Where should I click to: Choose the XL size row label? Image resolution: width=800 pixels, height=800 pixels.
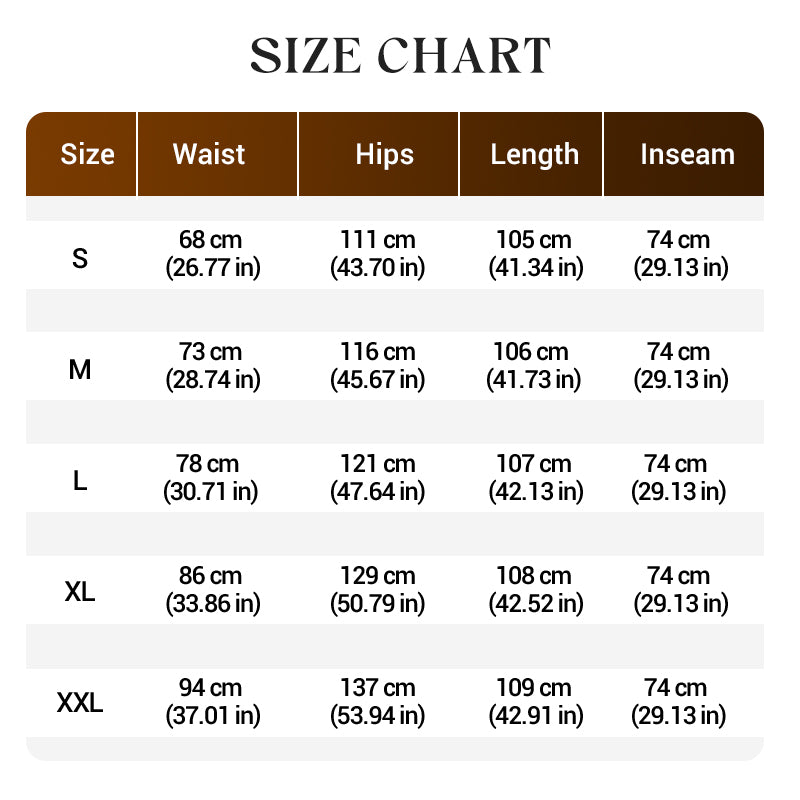[x=80, y=592]
